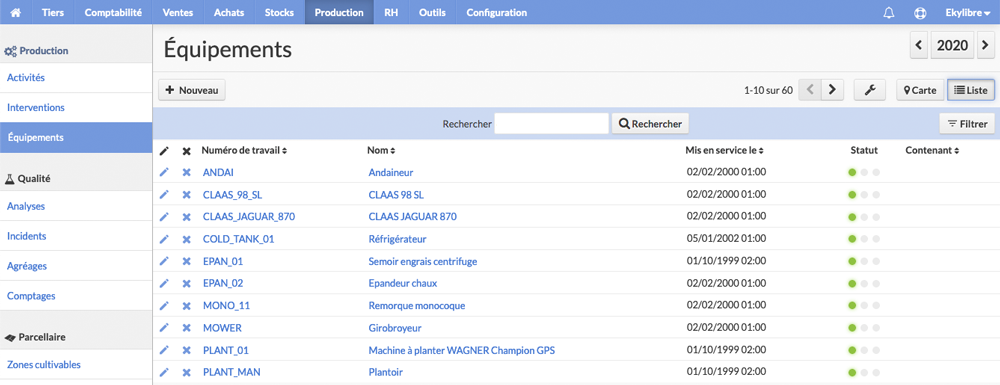Screen dimensions: 1000x385
Task: Click the Rechercher search button
Action: click(x=651, y=124)
